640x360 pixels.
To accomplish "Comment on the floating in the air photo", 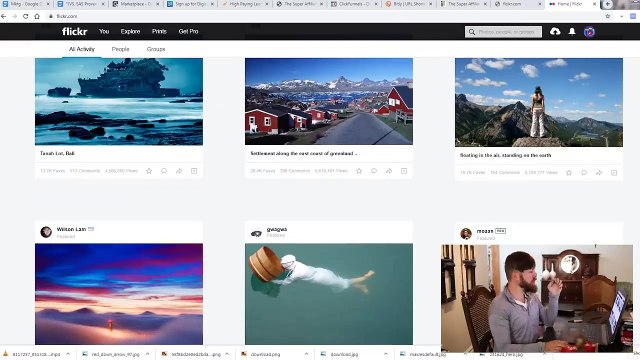I will pyautogui.click(x=584, y=173).
